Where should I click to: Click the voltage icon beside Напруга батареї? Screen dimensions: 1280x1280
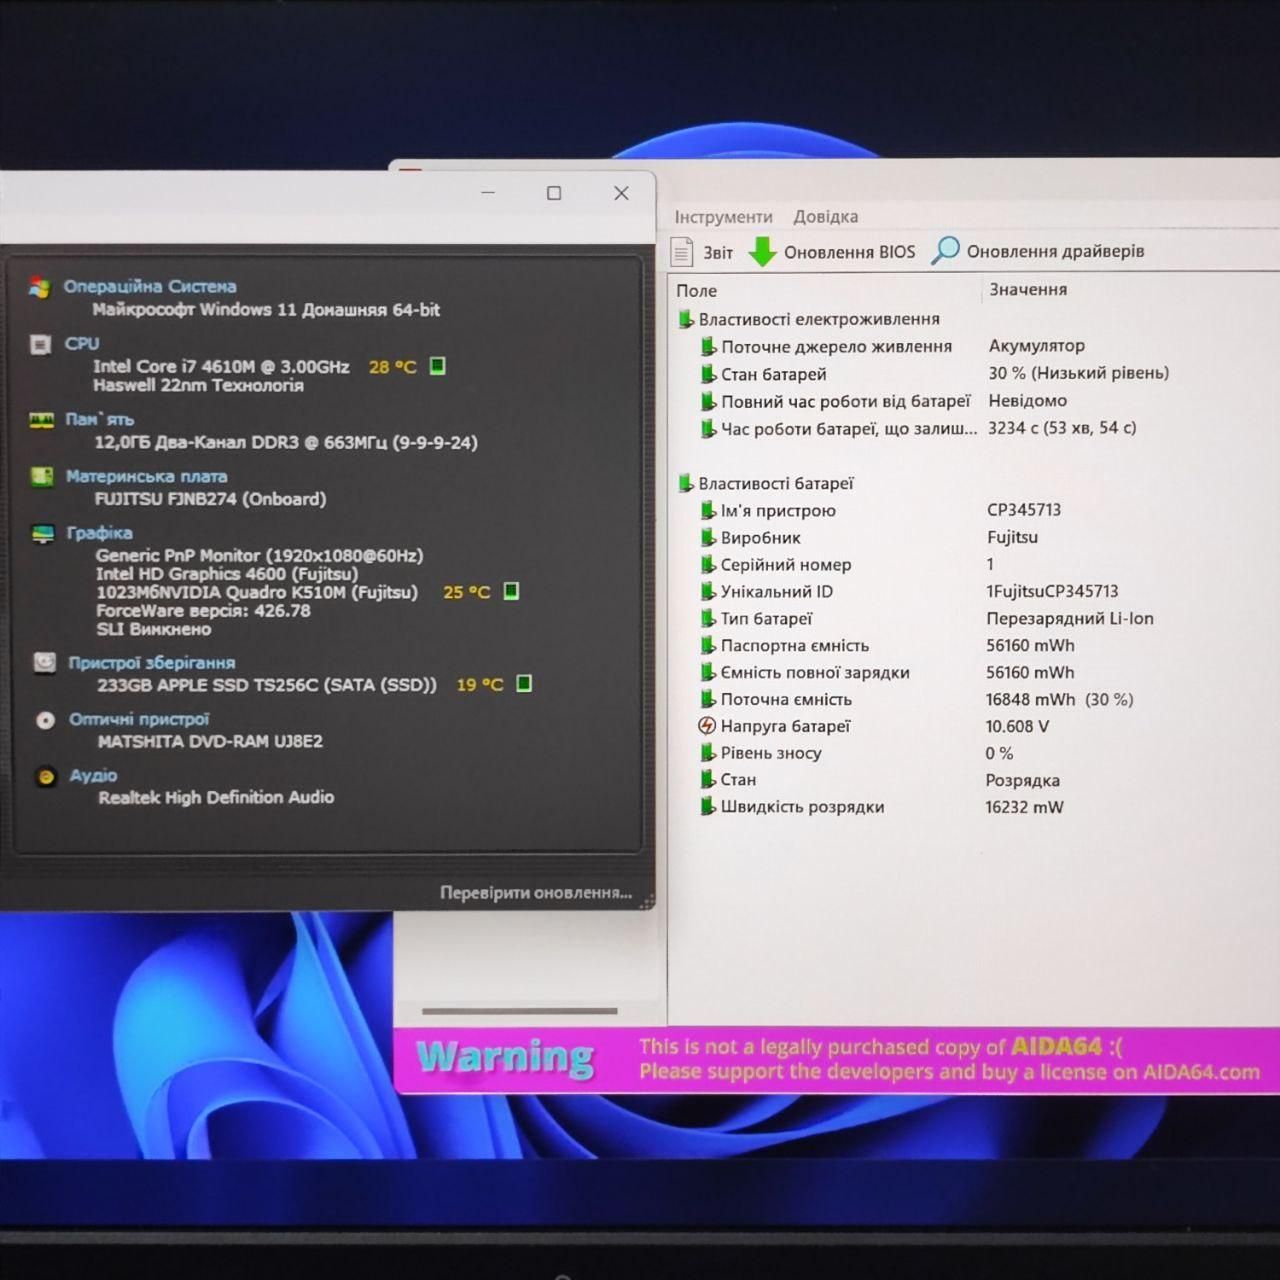[x=707, y=726]
